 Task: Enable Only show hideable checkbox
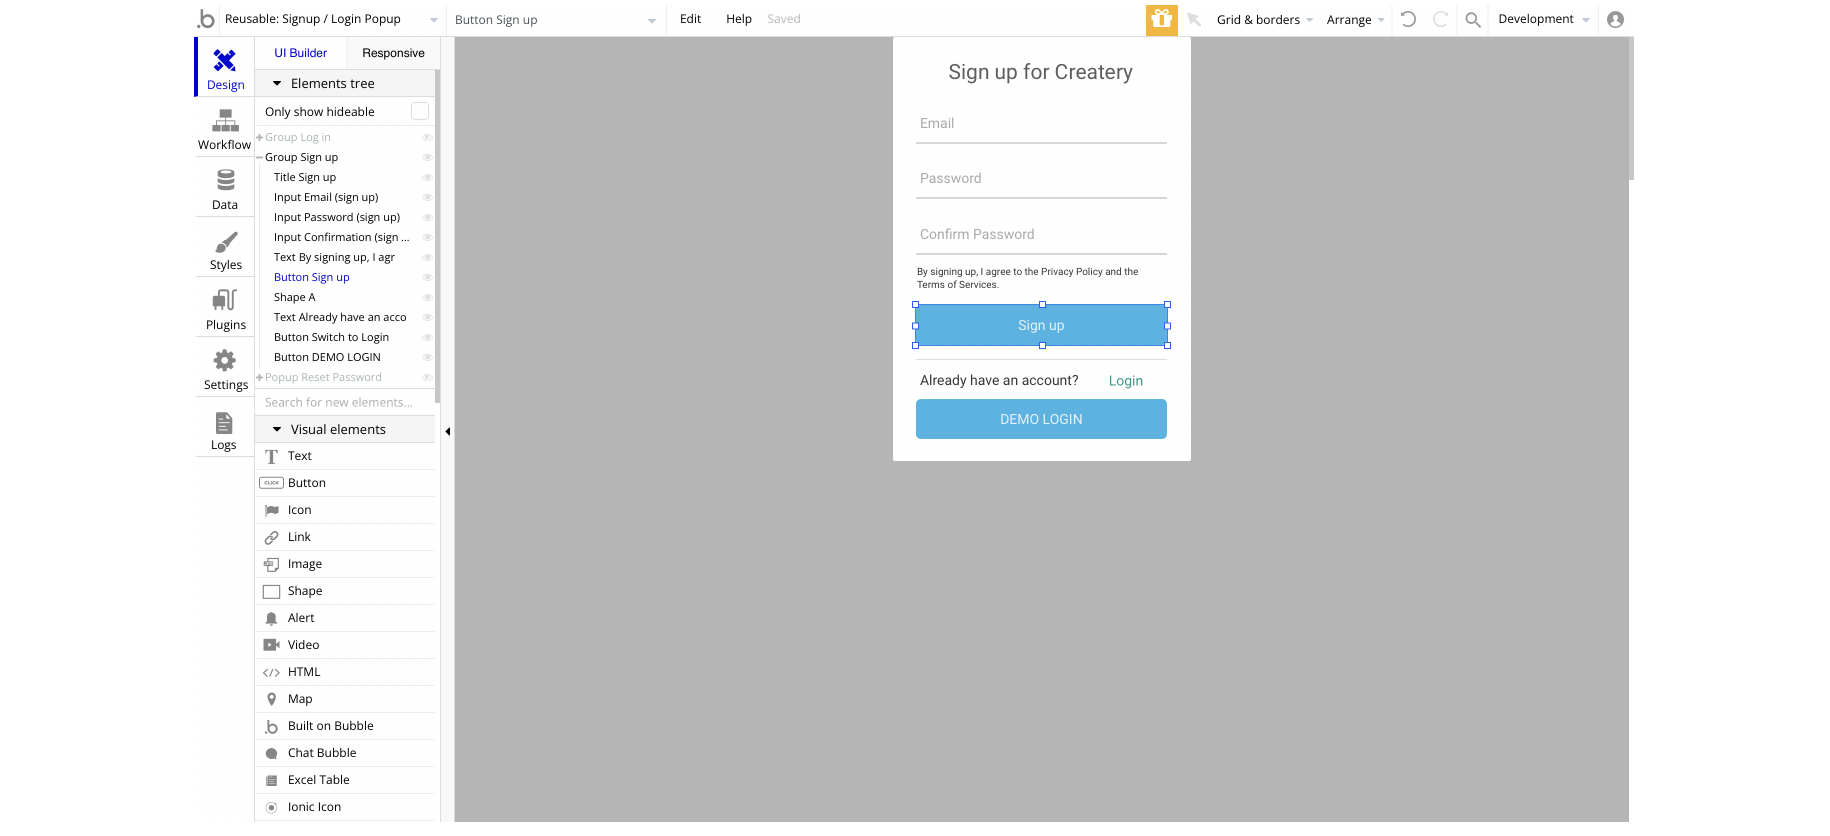tap(420, 111)
